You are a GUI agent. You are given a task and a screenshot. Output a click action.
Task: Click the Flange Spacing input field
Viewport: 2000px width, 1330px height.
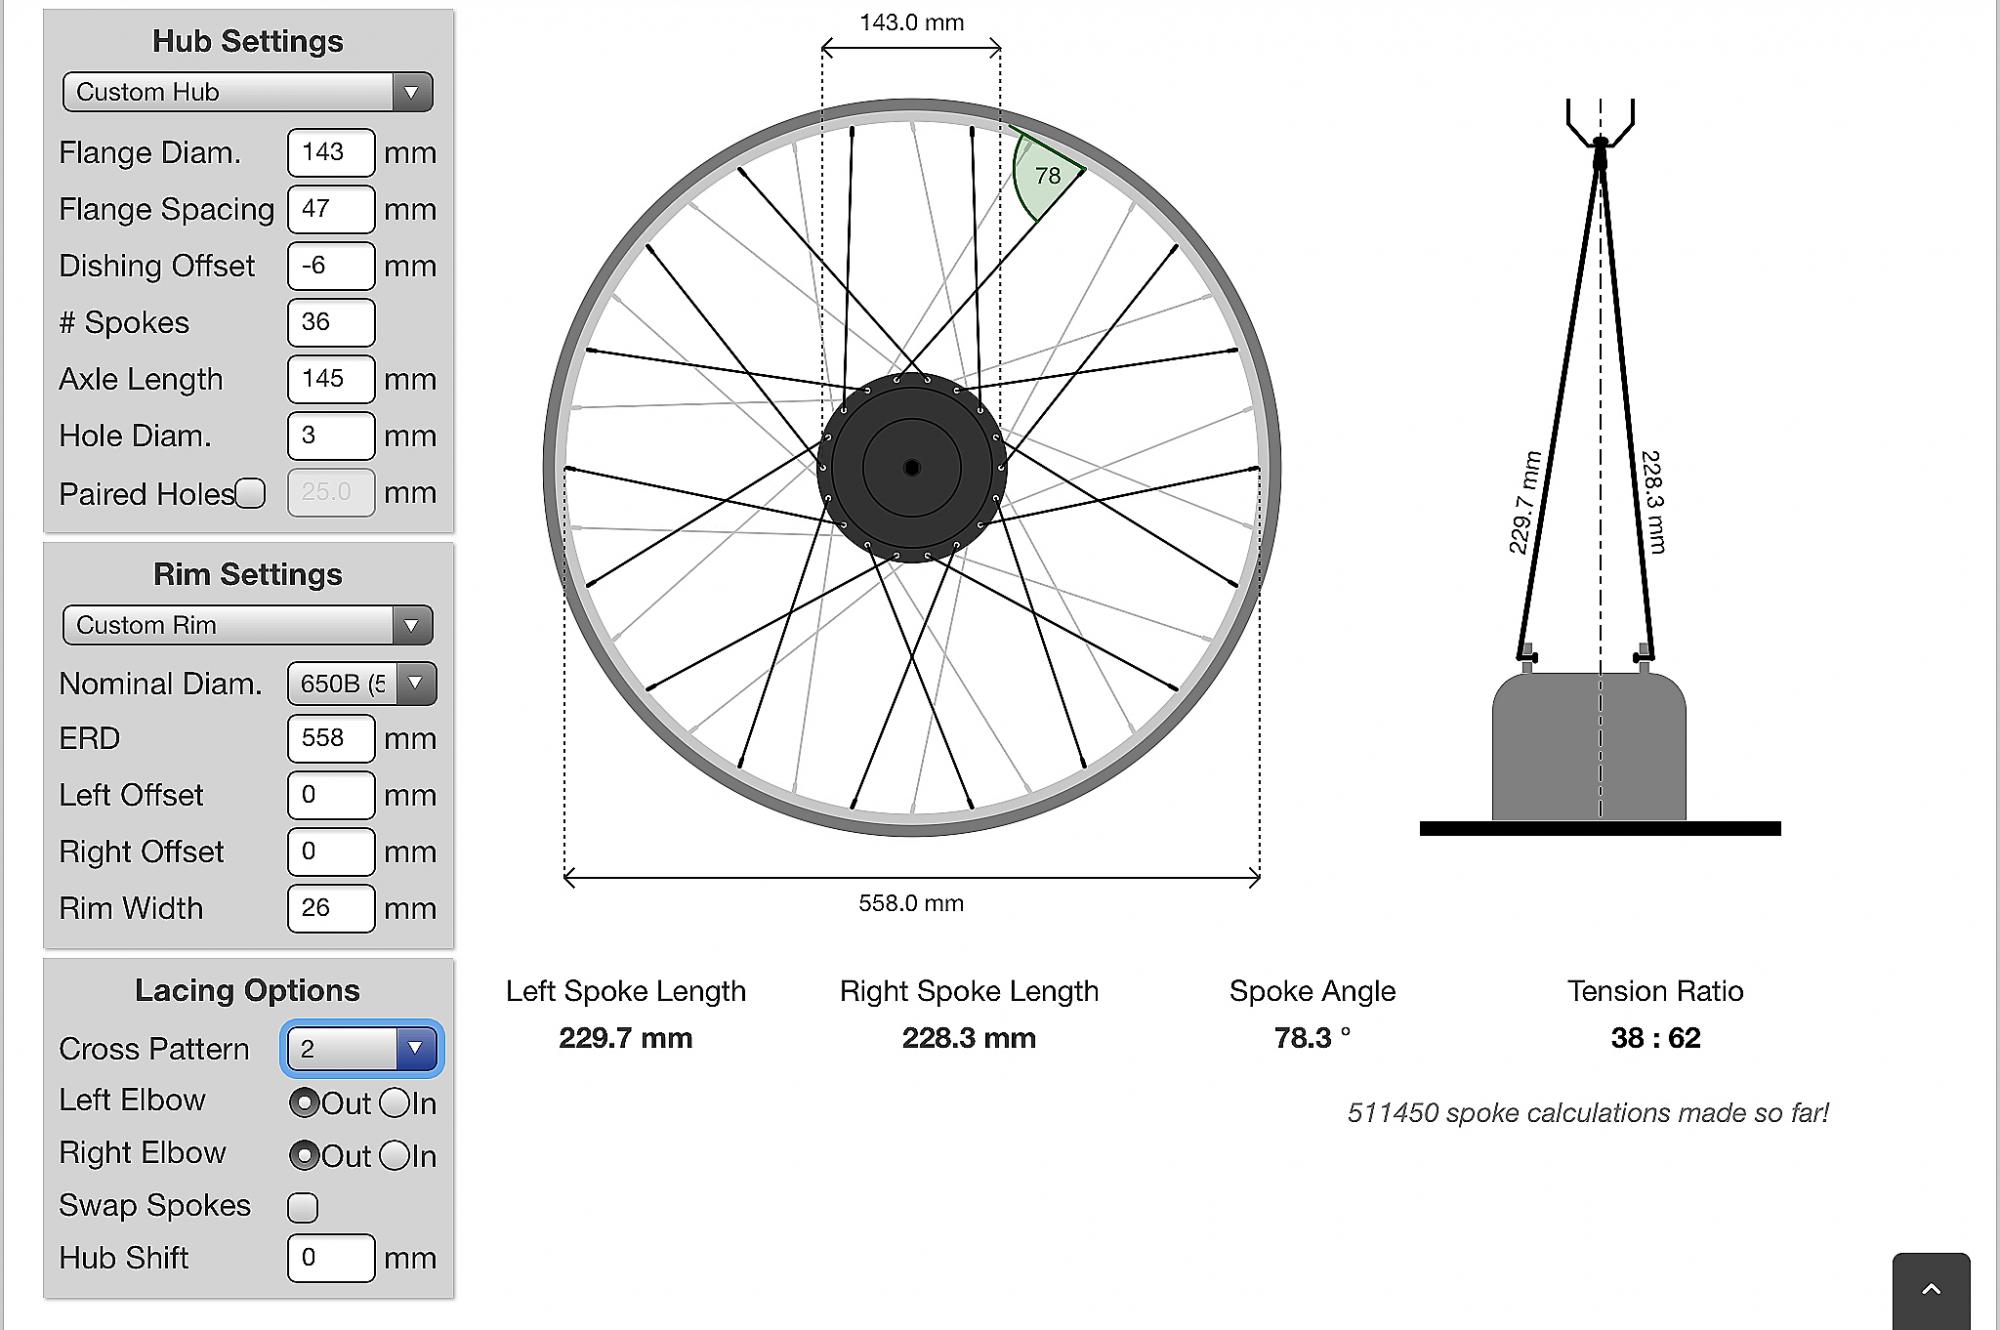tap(330, 209)
